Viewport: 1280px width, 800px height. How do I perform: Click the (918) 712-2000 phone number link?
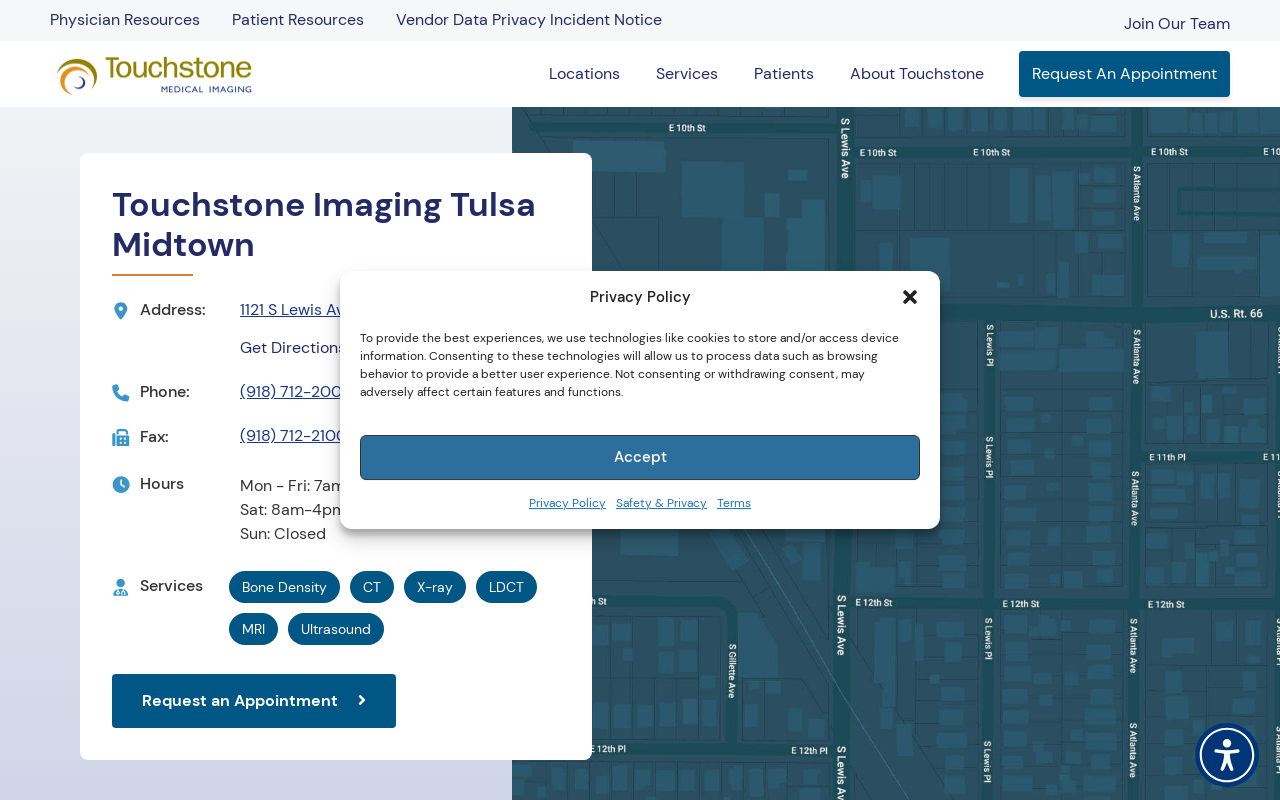pos(291,392)
